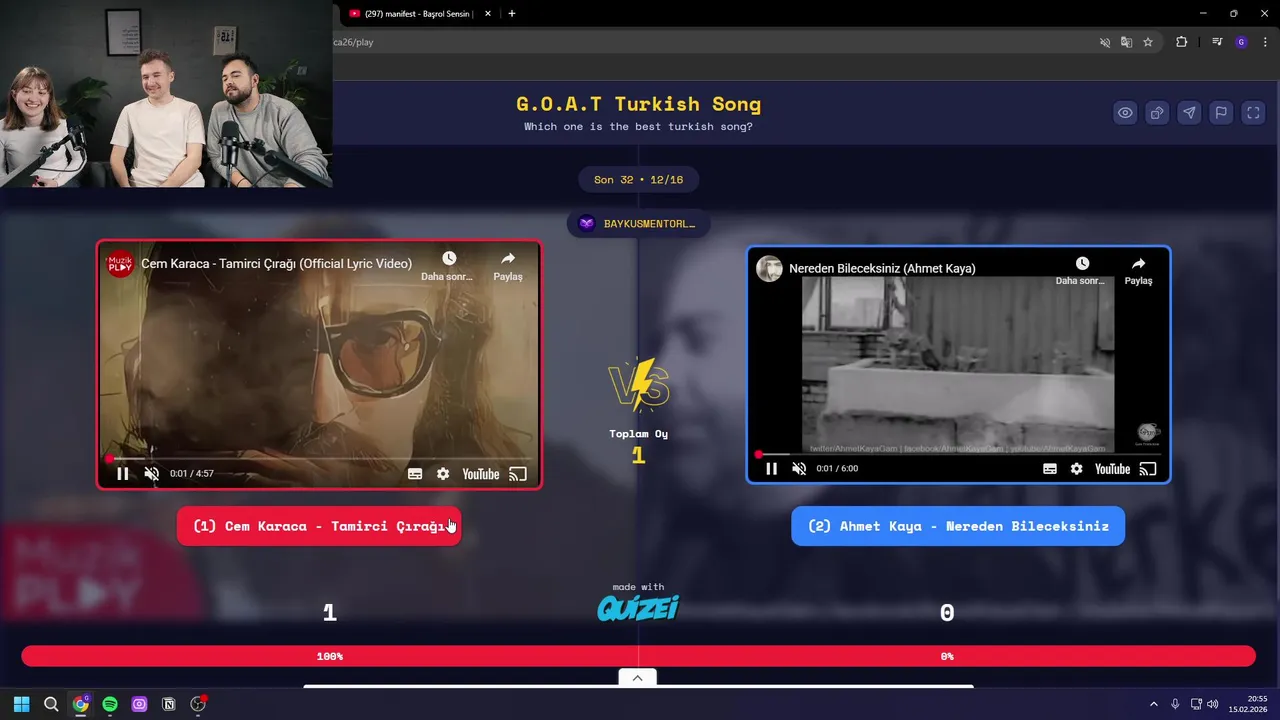Click the flag report icon
Screen dimensions: 1280x720
(1221, 113)
